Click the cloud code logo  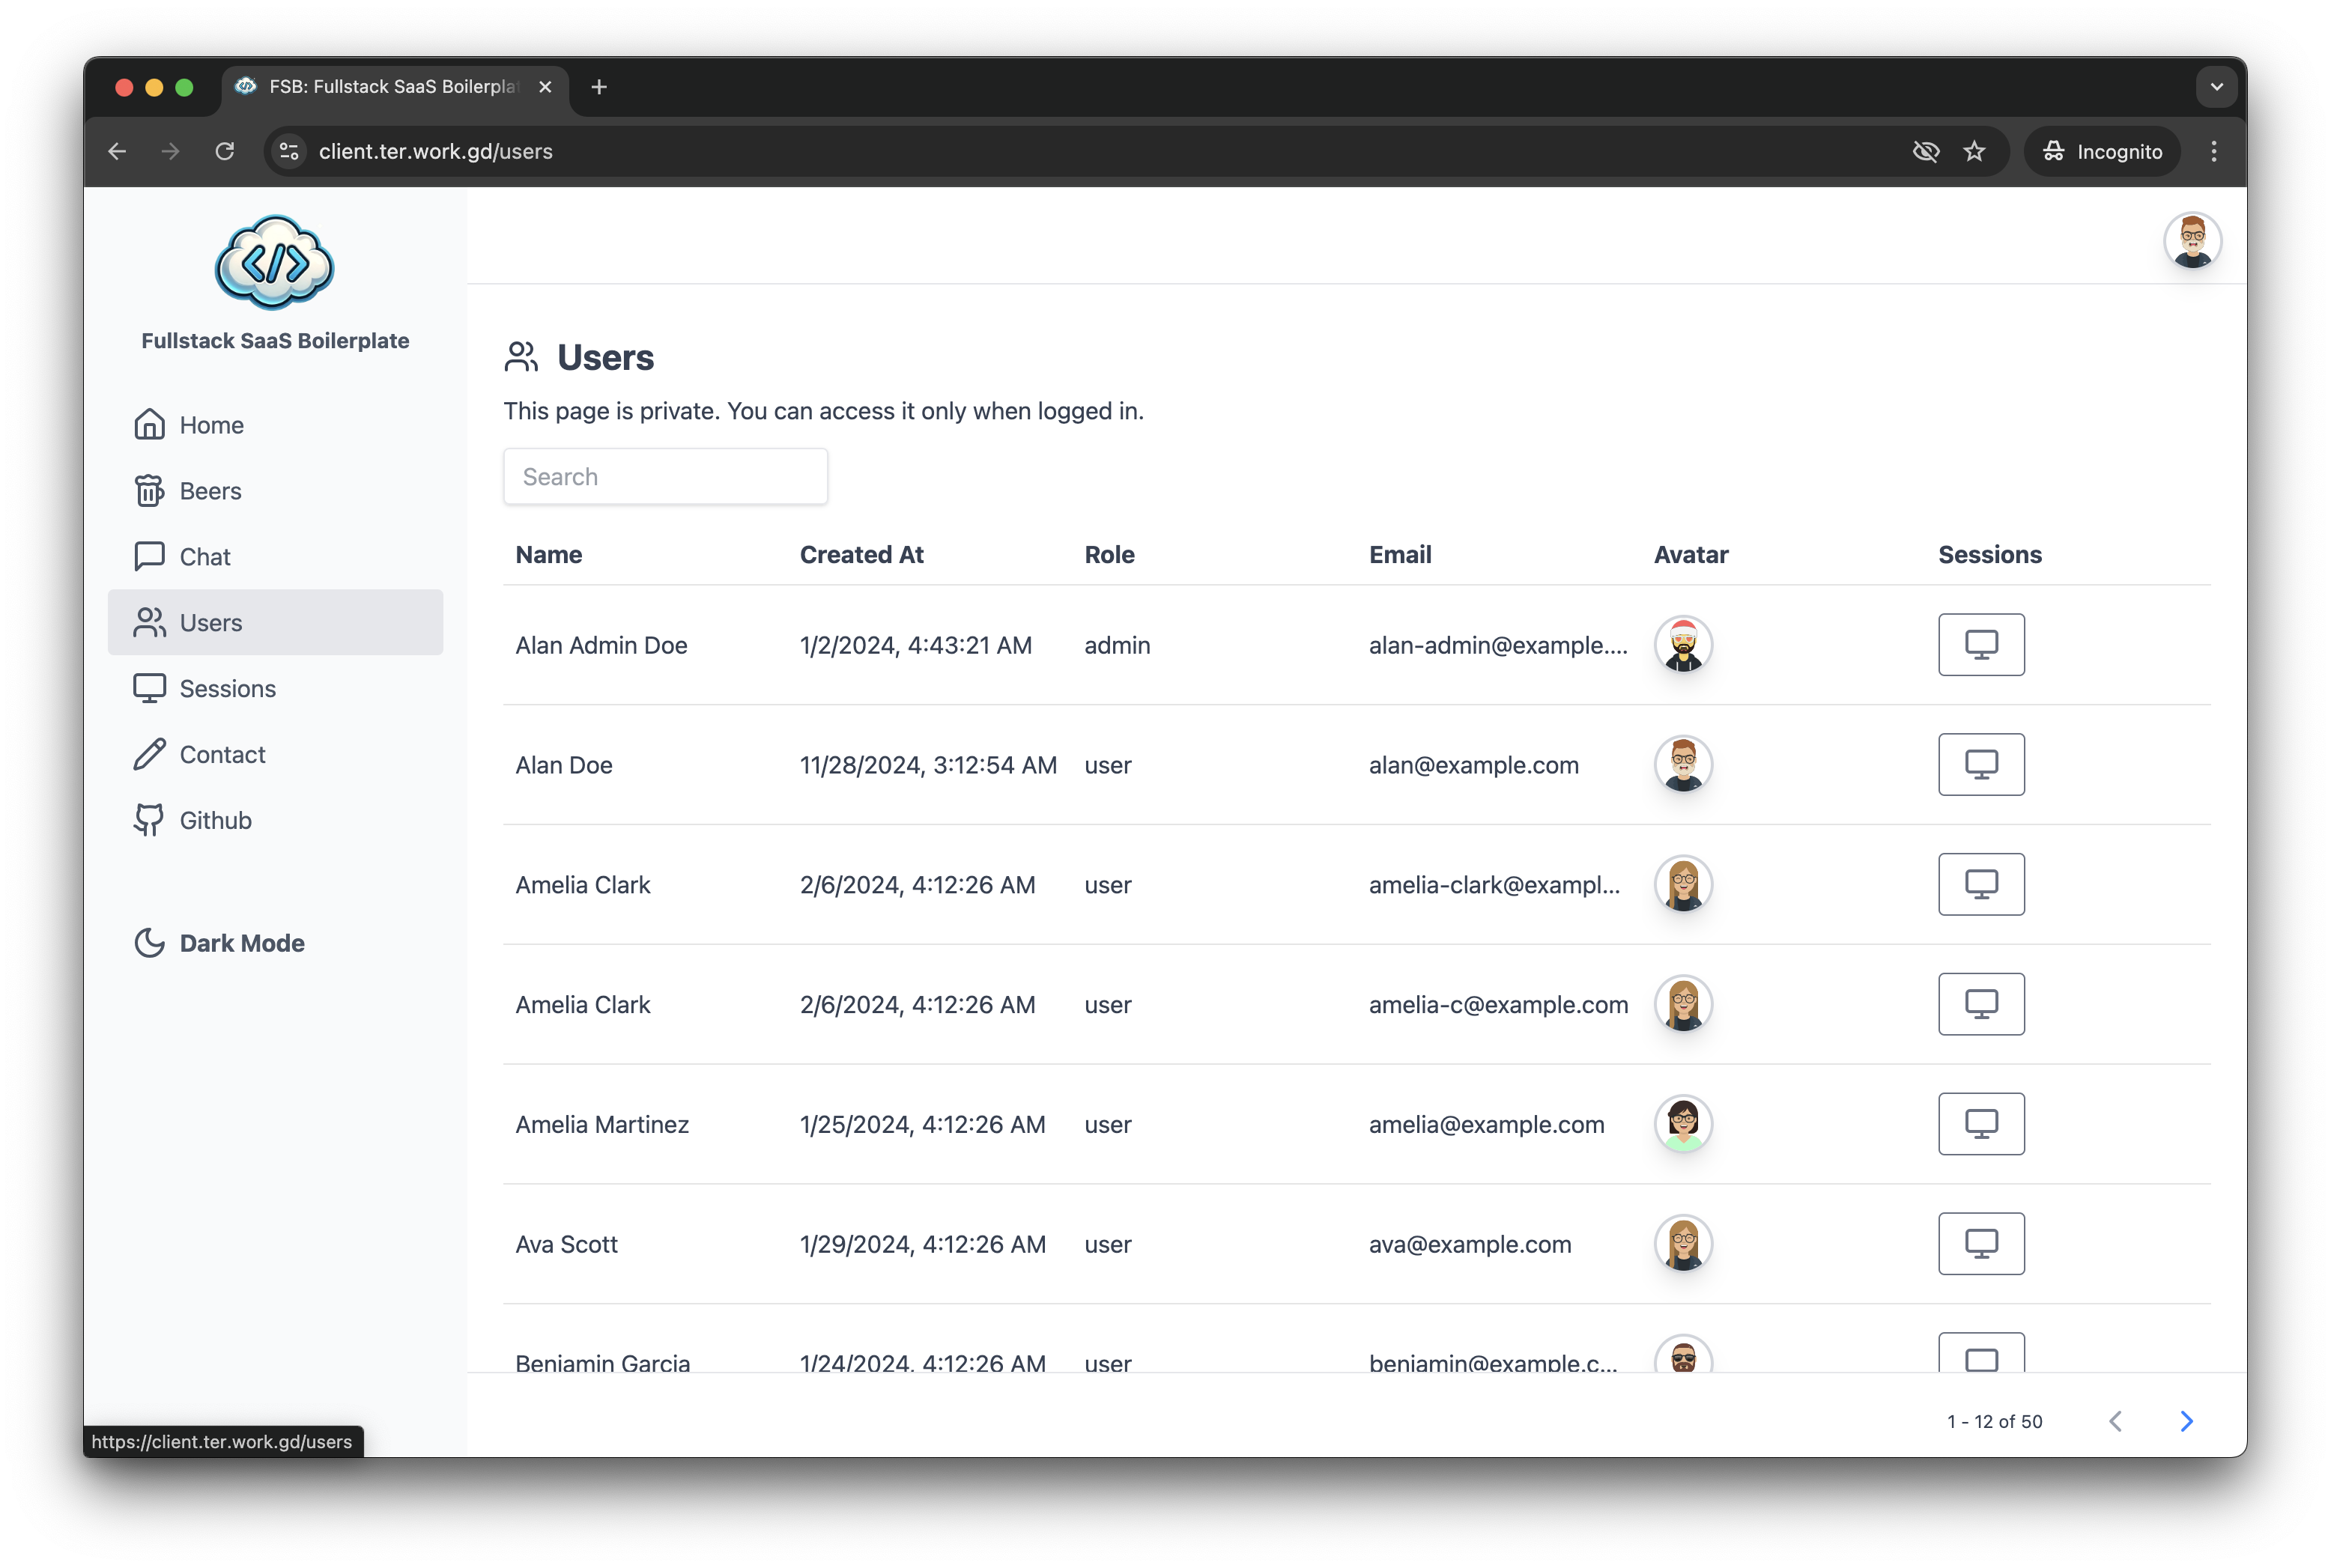pyautogui.click(x=274, y=262)
